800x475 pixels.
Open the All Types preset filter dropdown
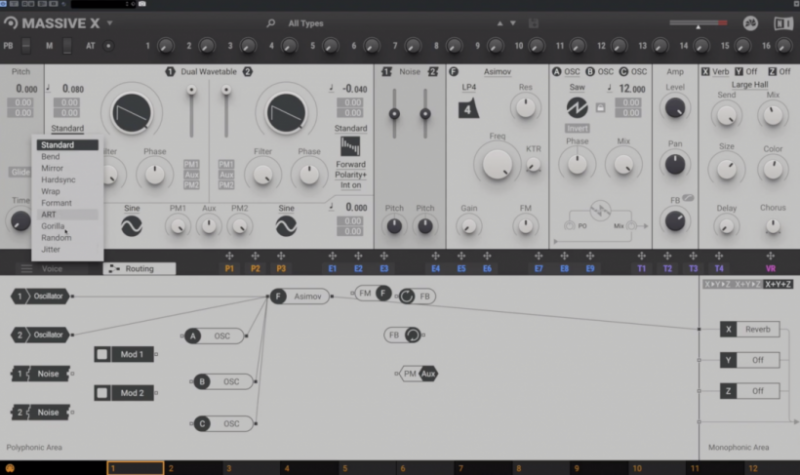pos(306,23)
